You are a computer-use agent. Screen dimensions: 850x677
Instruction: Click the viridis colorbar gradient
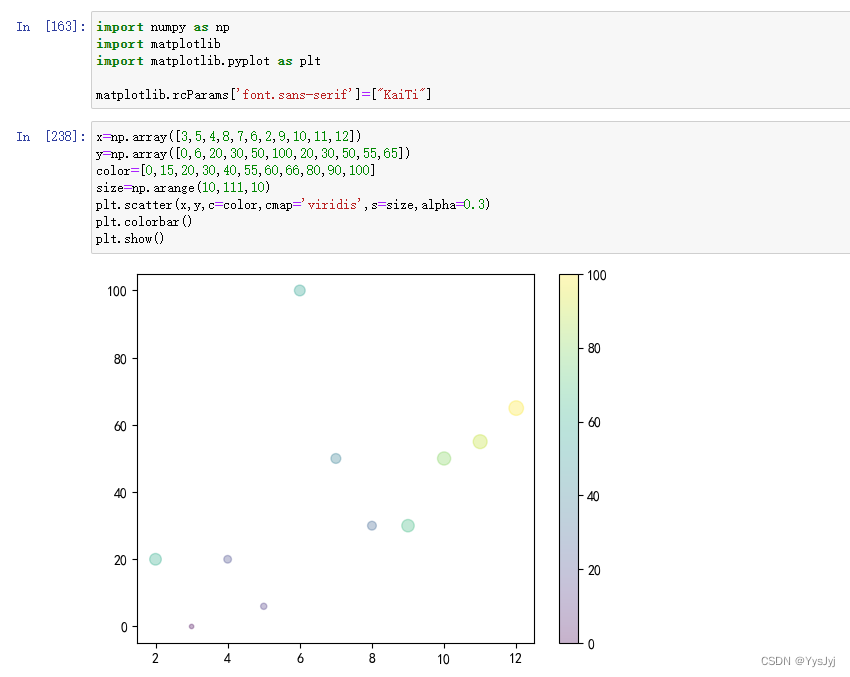point(569,459)
